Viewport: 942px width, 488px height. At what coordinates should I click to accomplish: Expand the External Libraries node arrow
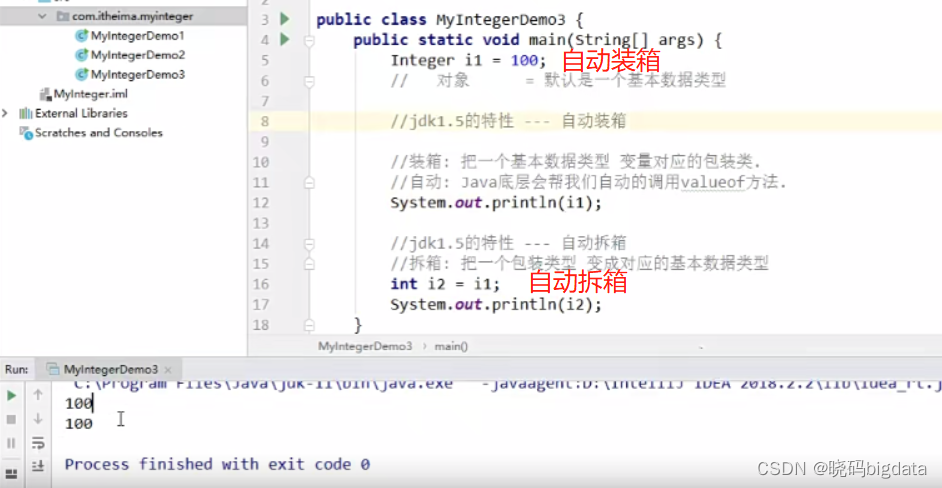tap(5, 113)
